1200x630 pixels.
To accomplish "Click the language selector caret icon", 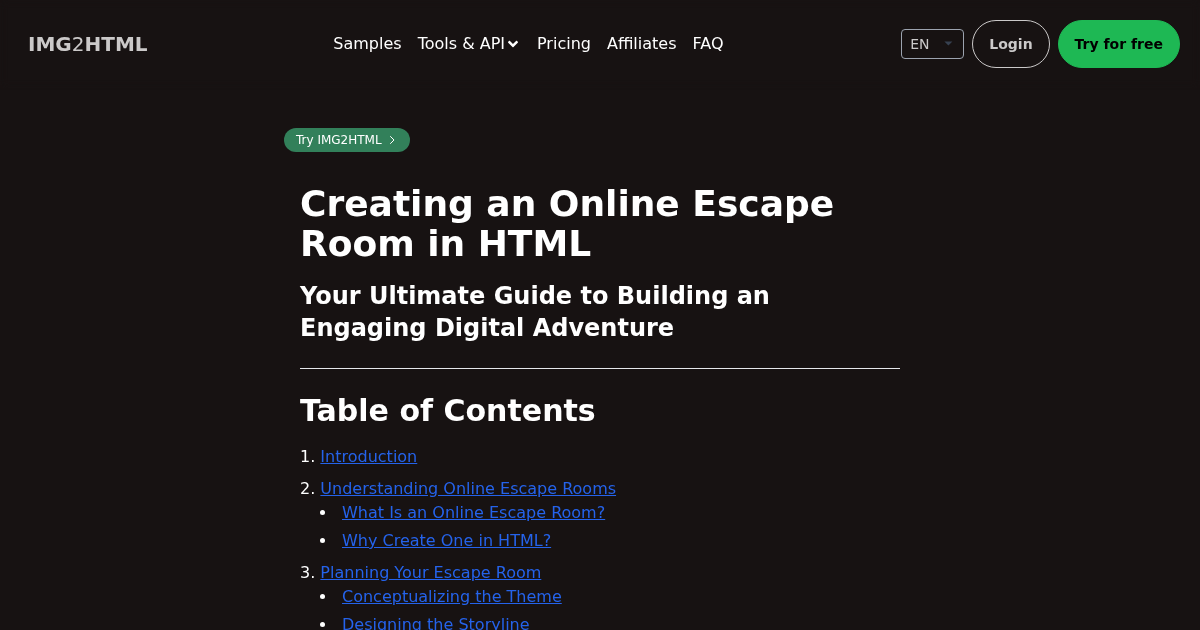I will point(948,44).
